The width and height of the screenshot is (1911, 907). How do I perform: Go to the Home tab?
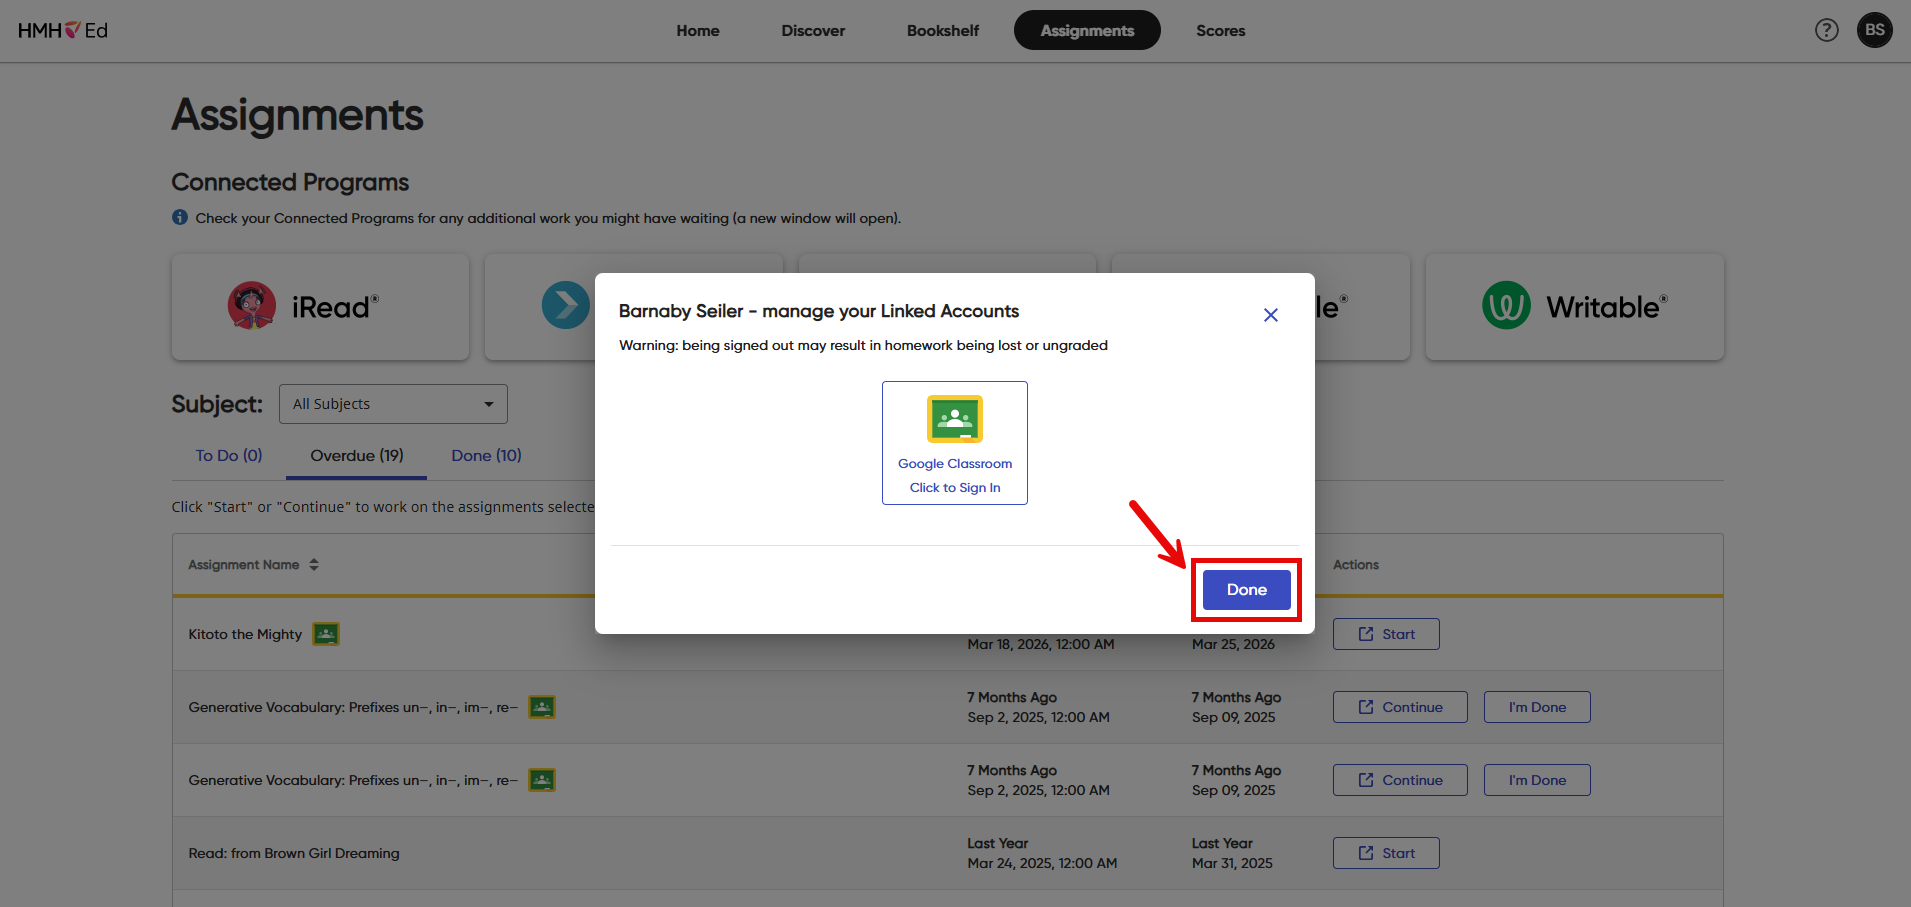pyautogui.click(x=698, y=30)
